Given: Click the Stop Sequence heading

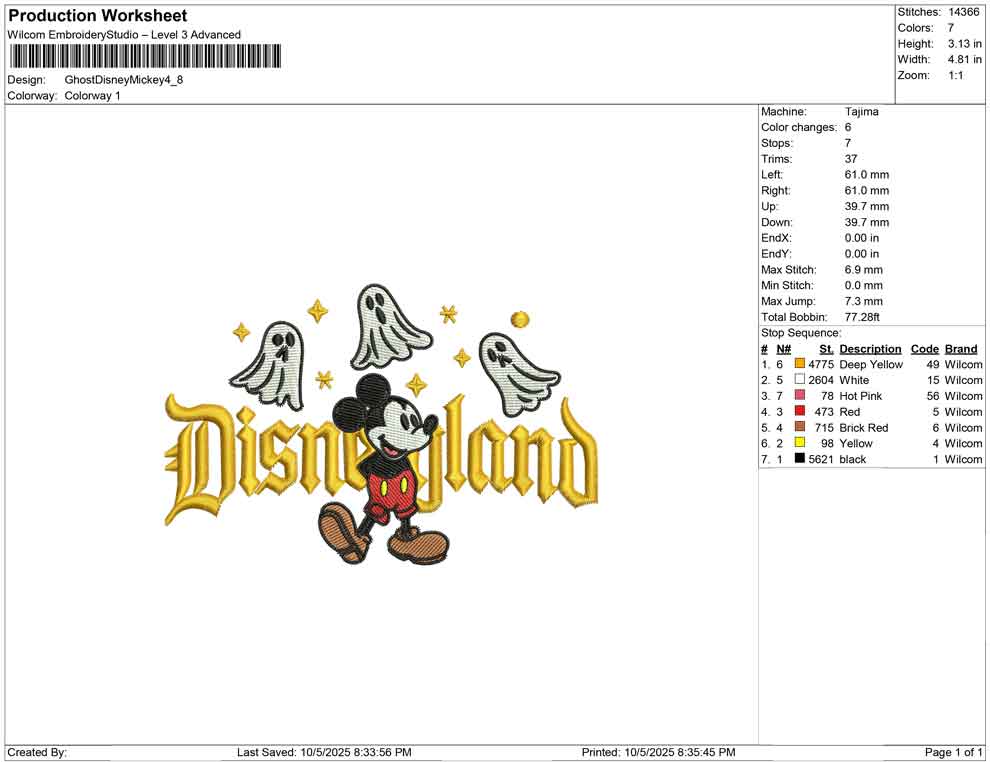Looking at the screenshot, I should [801, 333].
